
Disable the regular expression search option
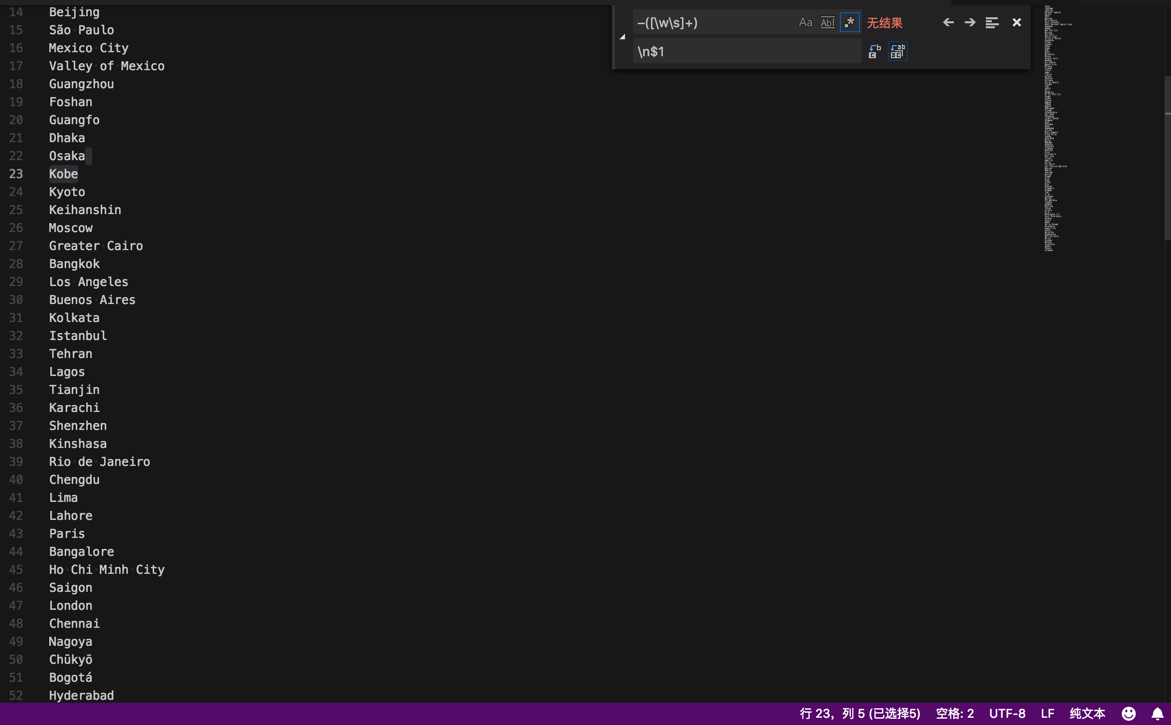pyautogui.click(x=850, y=22)
